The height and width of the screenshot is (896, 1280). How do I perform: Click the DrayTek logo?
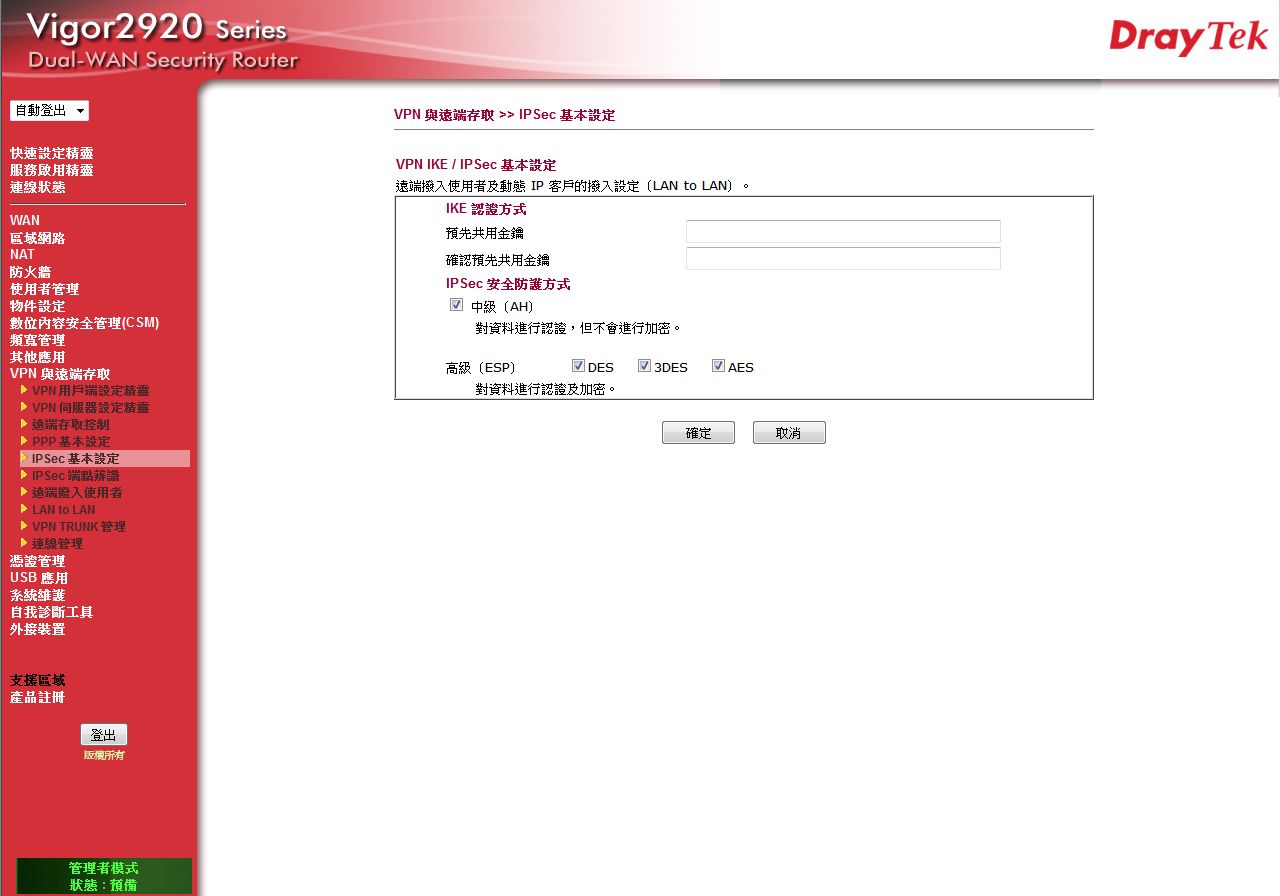(1188, 38)
